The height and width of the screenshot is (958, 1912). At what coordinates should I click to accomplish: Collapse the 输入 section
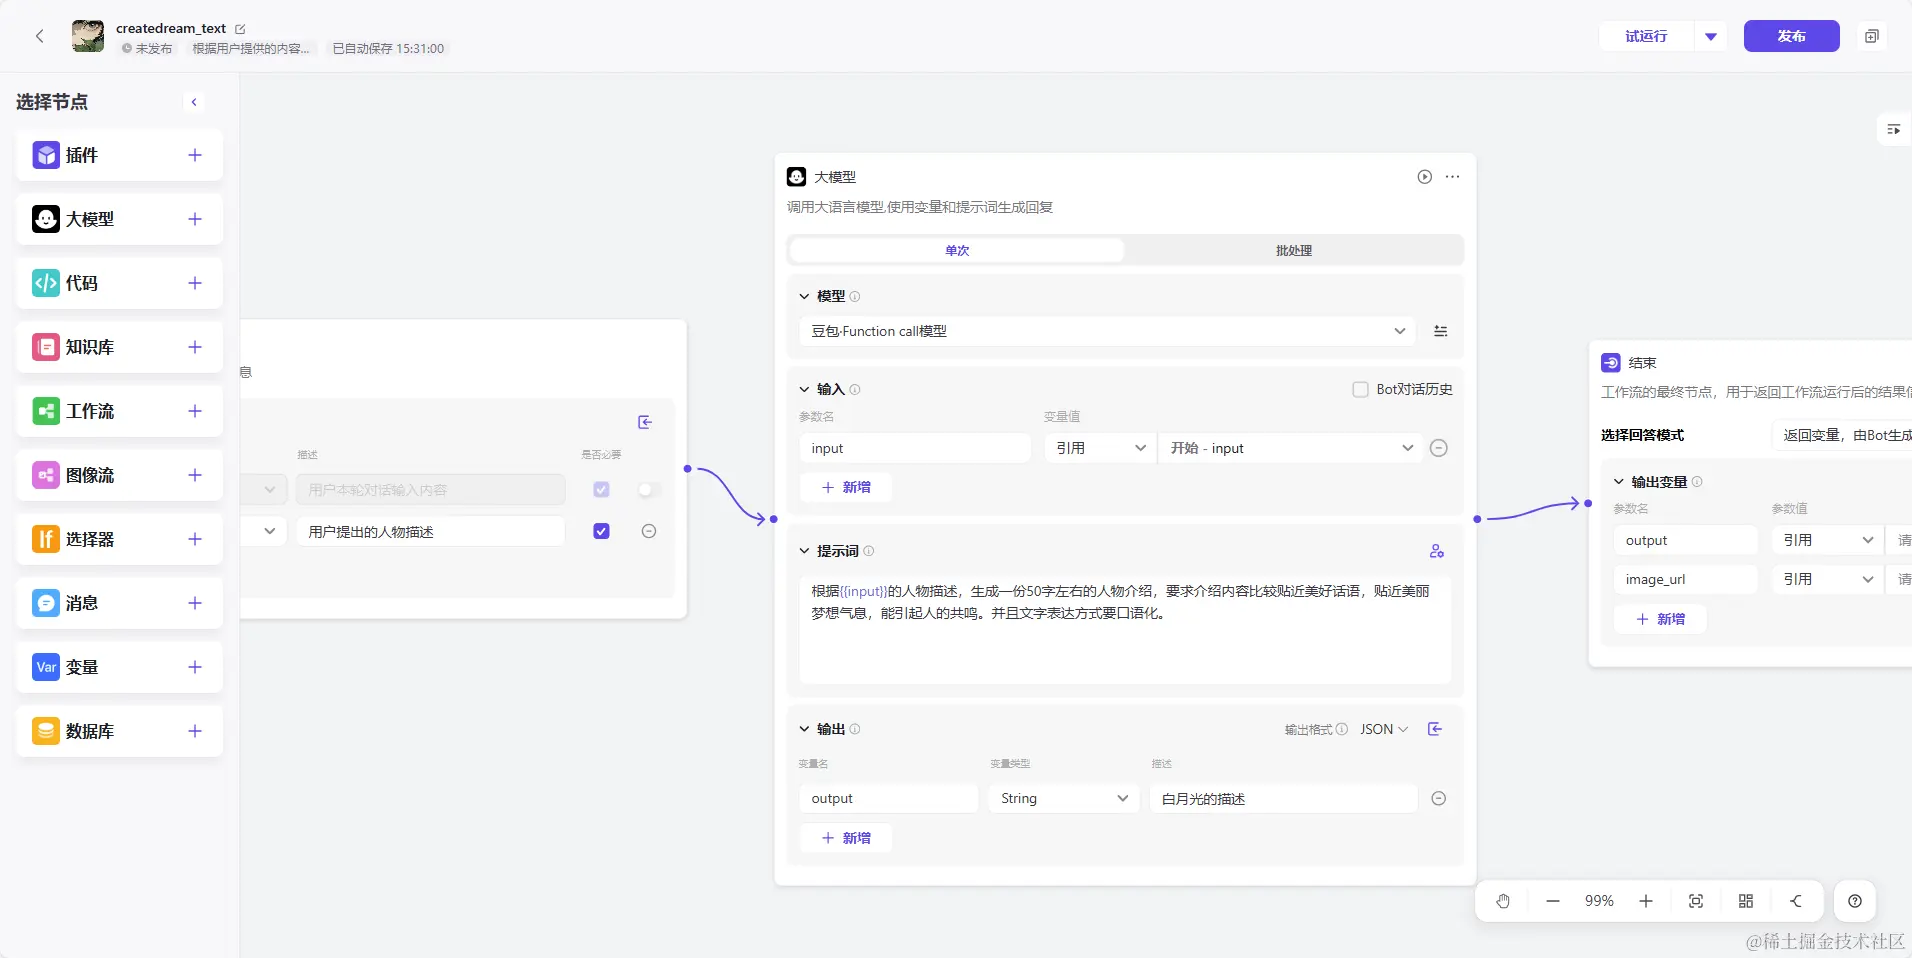pos(804,389)
